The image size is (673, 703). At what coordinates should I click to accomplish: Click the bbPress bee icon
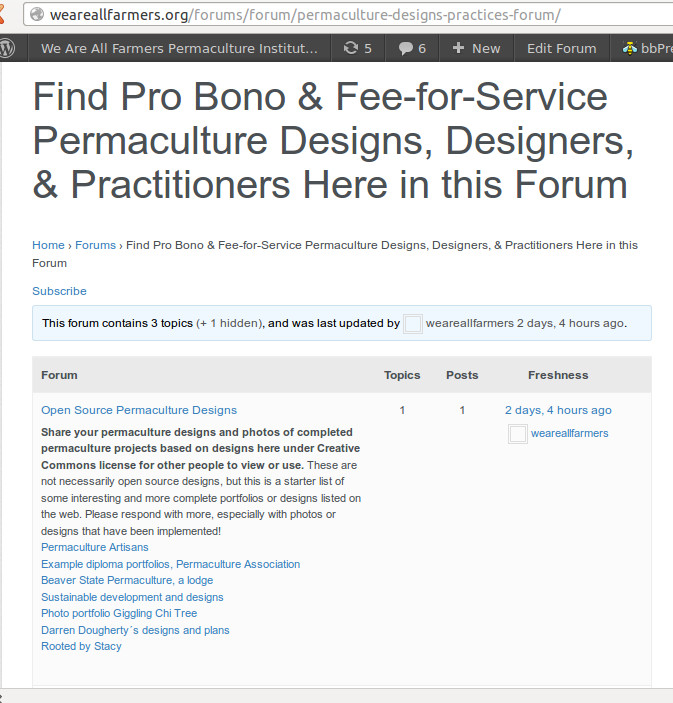(630, 48)
